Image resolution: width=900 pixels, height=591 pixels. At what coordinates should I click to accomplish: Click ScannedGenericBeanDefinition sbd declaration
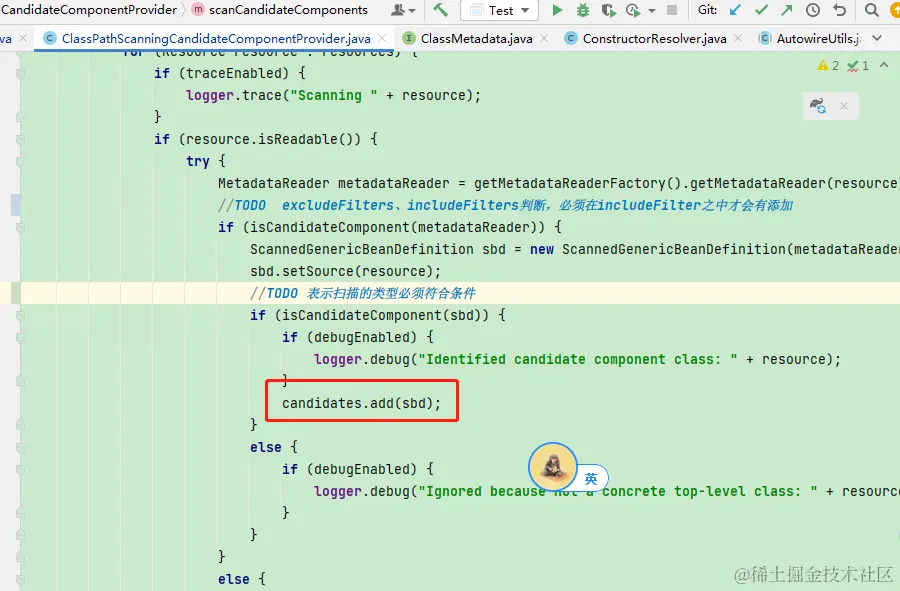[x=378, y=249]
